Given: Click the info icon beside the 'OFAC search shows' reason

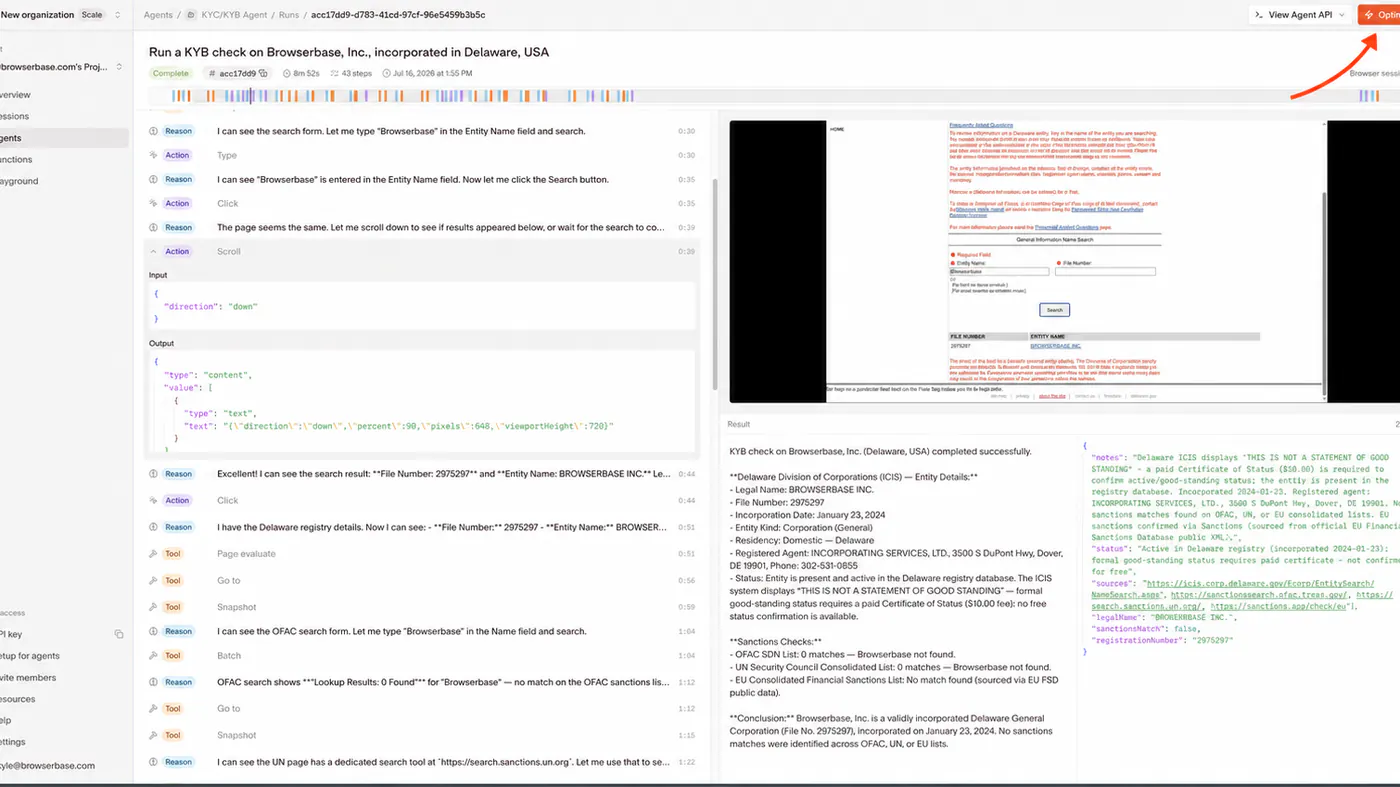Looking at the screenshot, I should point(154,682).
